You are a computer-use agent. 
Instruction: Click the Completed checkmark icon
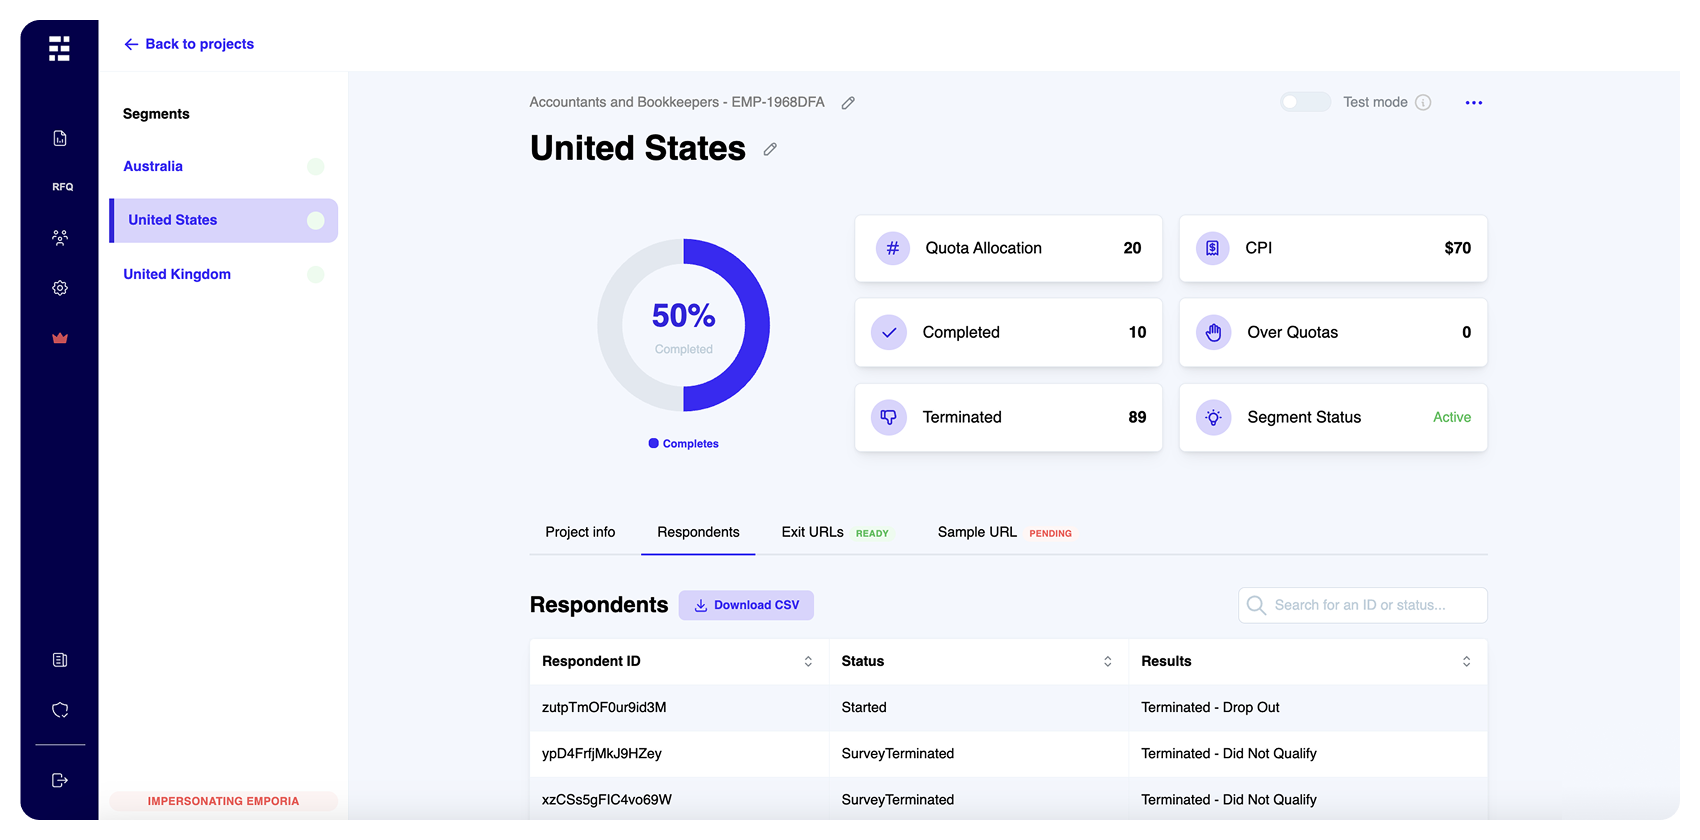[x=889, y=332]
